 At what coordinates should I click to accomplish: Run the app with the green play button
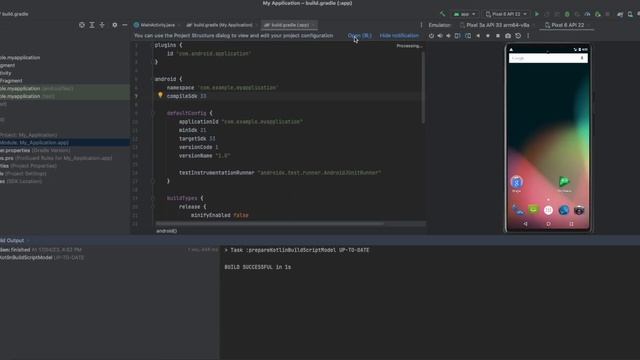pos(537,14)
